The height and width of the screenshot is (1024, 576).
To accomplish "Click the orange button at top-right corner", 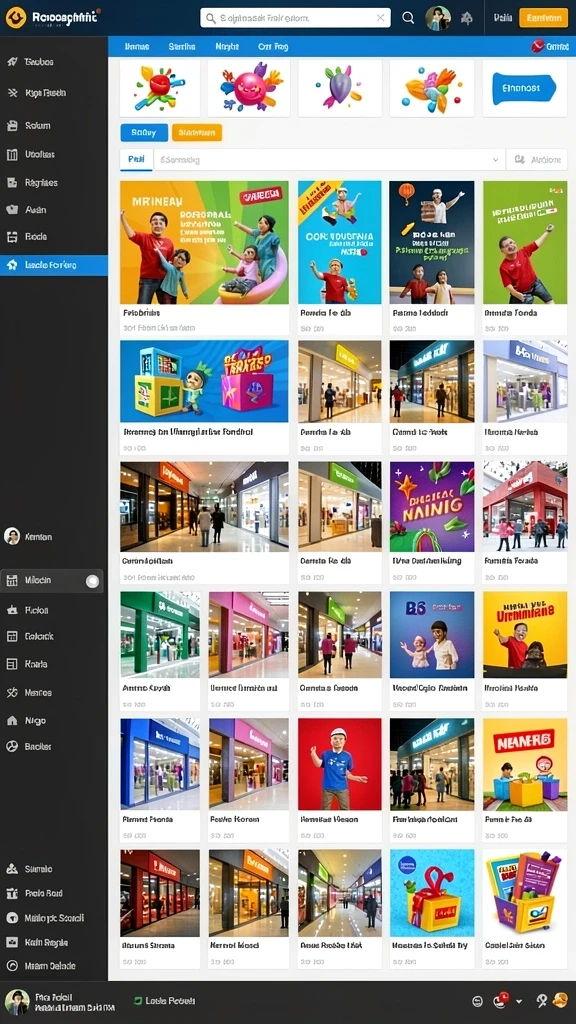I will pos(543,18).
